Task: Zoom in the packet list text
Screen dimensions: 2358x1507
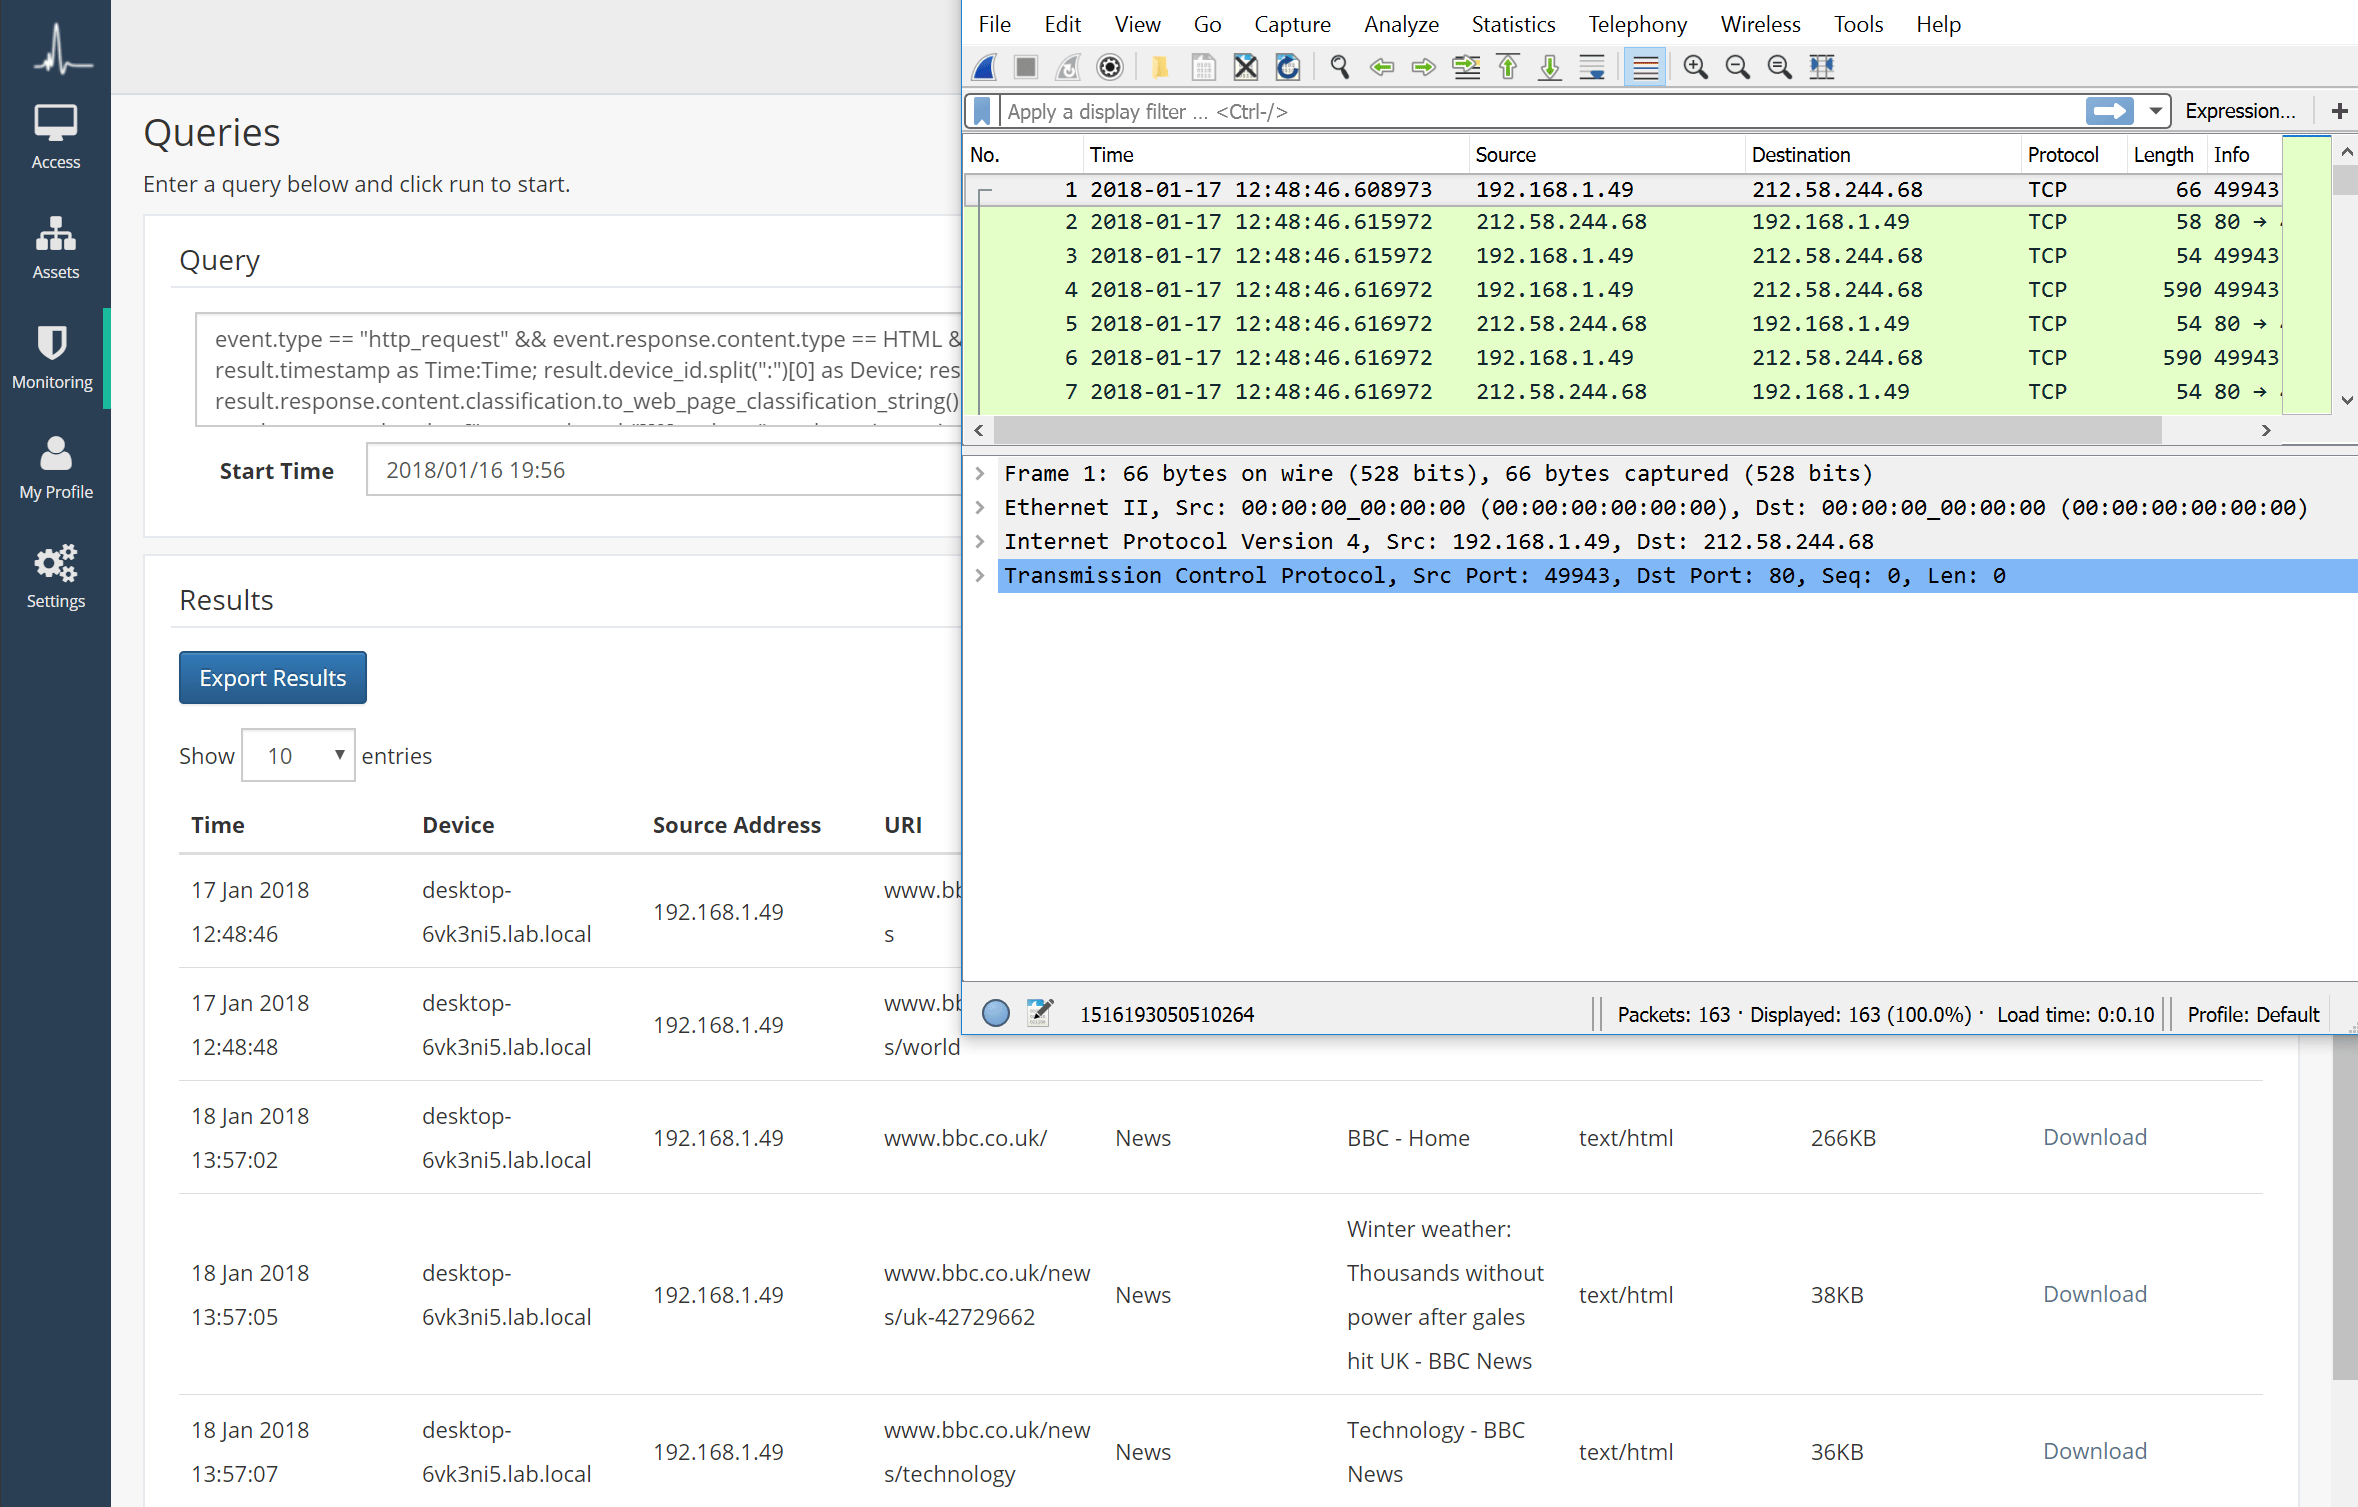Action: 1695,67
